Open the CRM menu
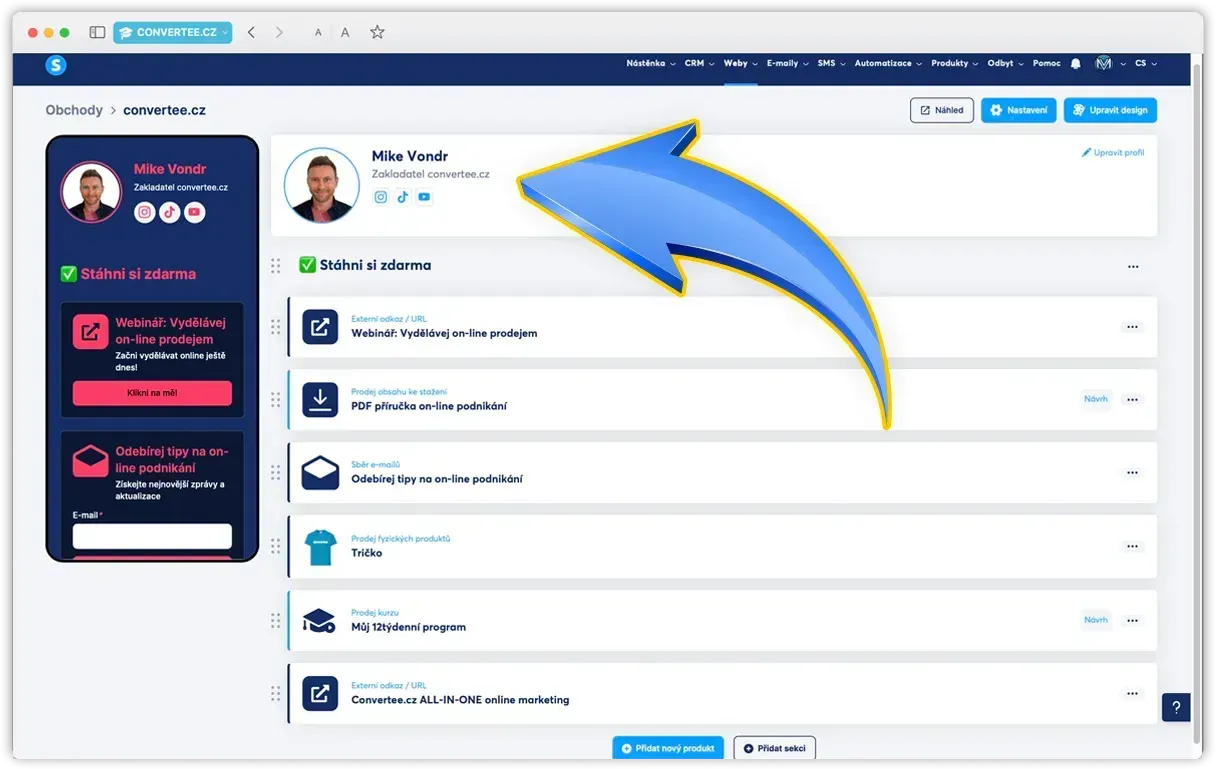The width and height of the screenshot is (1216, 769). (699, 63)
